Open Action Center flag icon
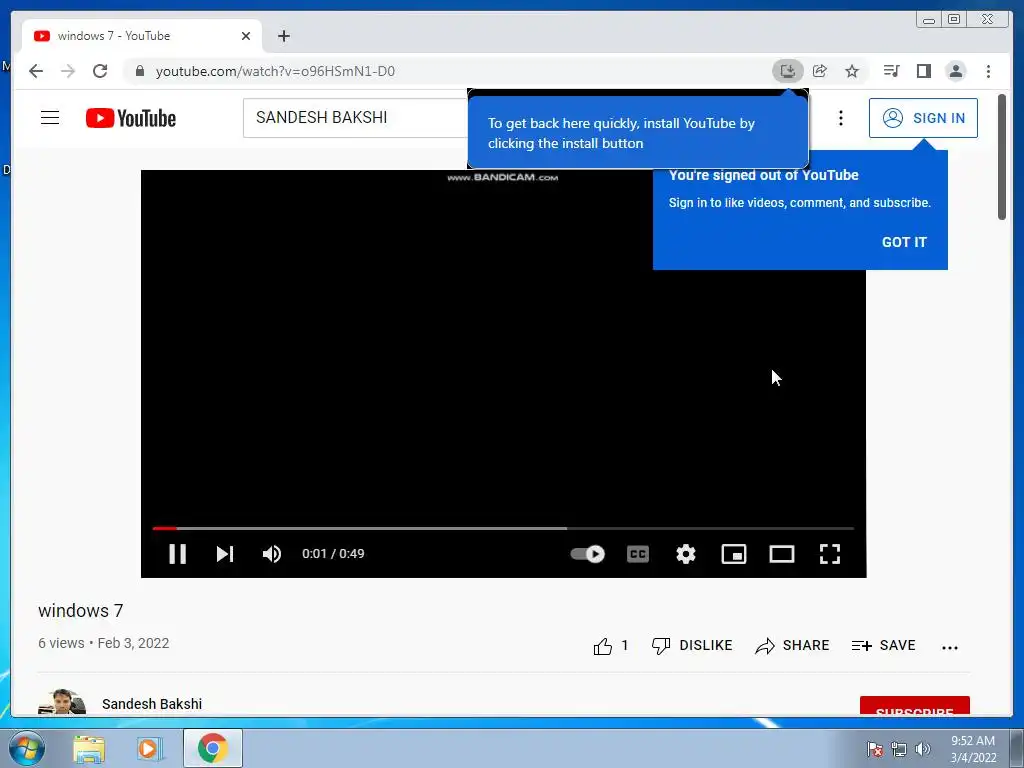This screenshot has width=1024, height=768. click(874, 749)
